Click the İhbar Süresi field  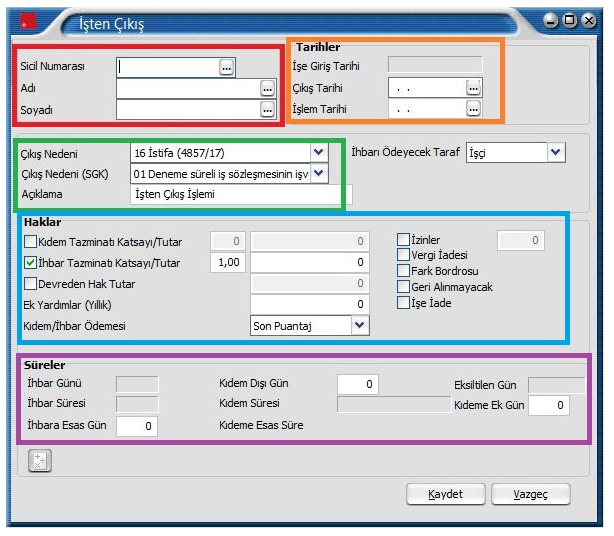pos(137,404)
